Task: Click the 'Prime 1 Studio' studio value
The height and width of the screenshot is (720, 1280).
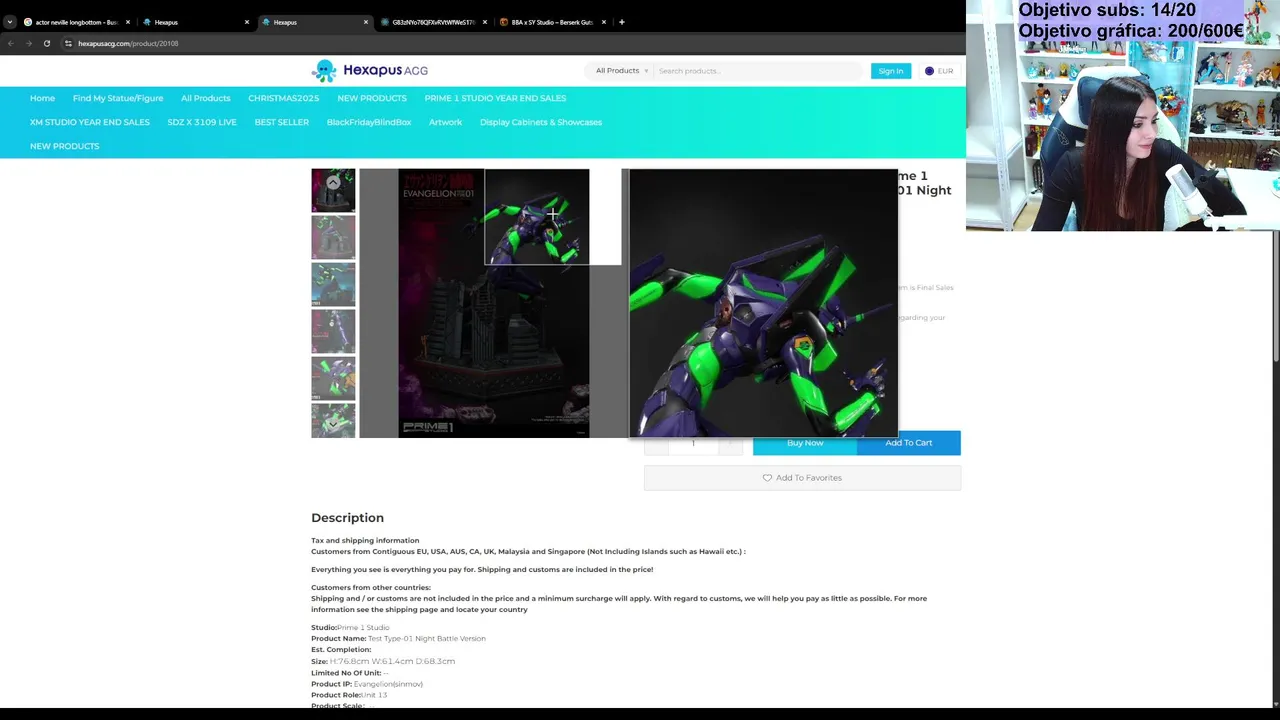Action: click(x=363, y=627)
